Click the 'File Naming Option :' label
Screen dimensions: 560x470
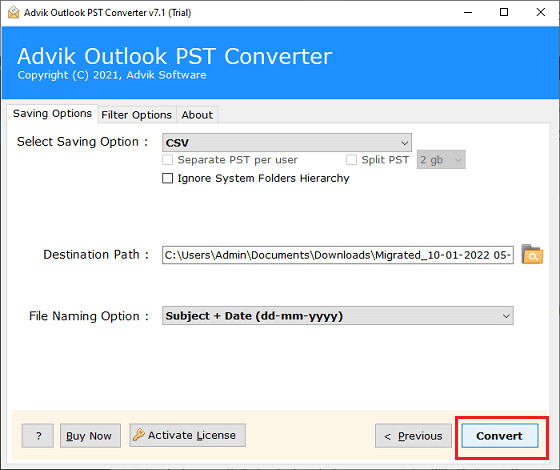pyautogui.click(x=89, y=316)
